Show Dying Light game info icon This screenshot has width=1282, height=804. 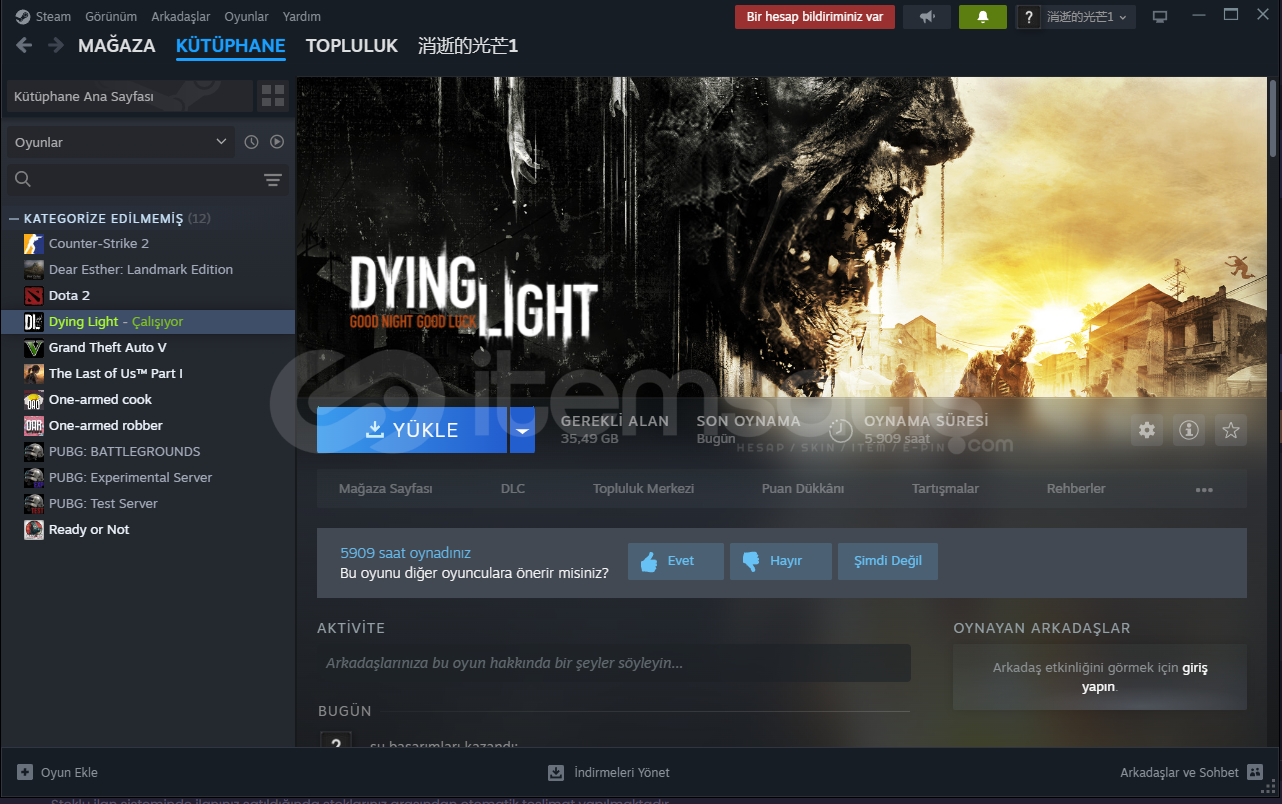pos(1189,430)
